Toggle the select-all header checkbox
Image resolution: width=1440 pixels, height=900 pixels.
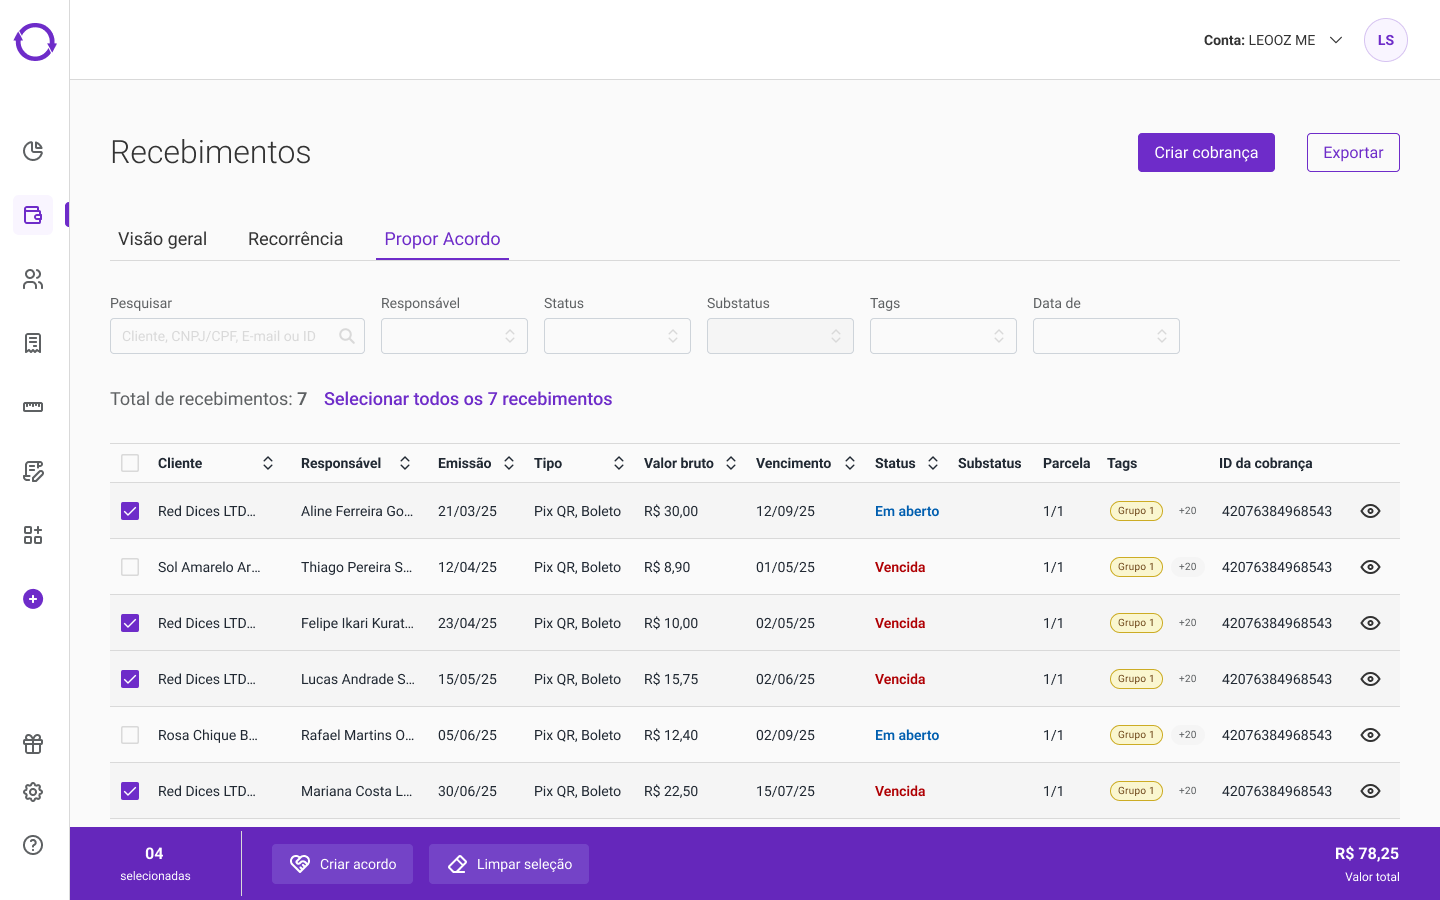[x=130, y=463]
